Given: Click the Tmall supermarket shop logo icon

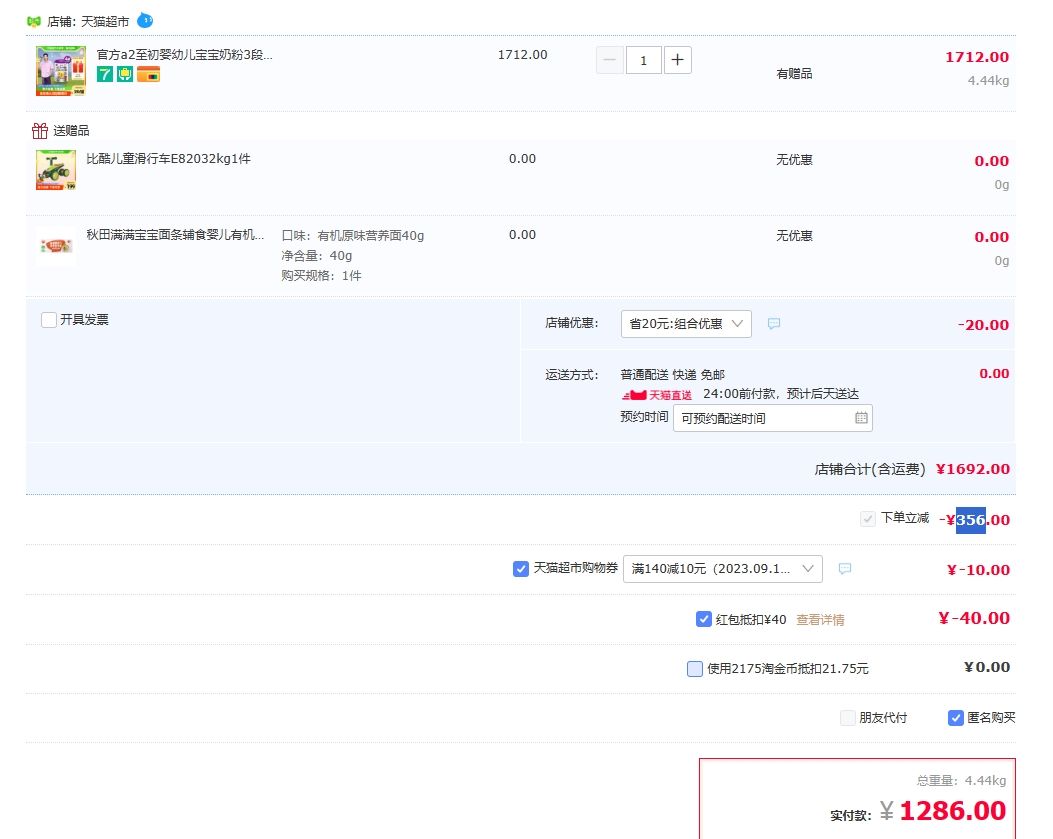Looking at the screenshot, I should pos(34,21).
